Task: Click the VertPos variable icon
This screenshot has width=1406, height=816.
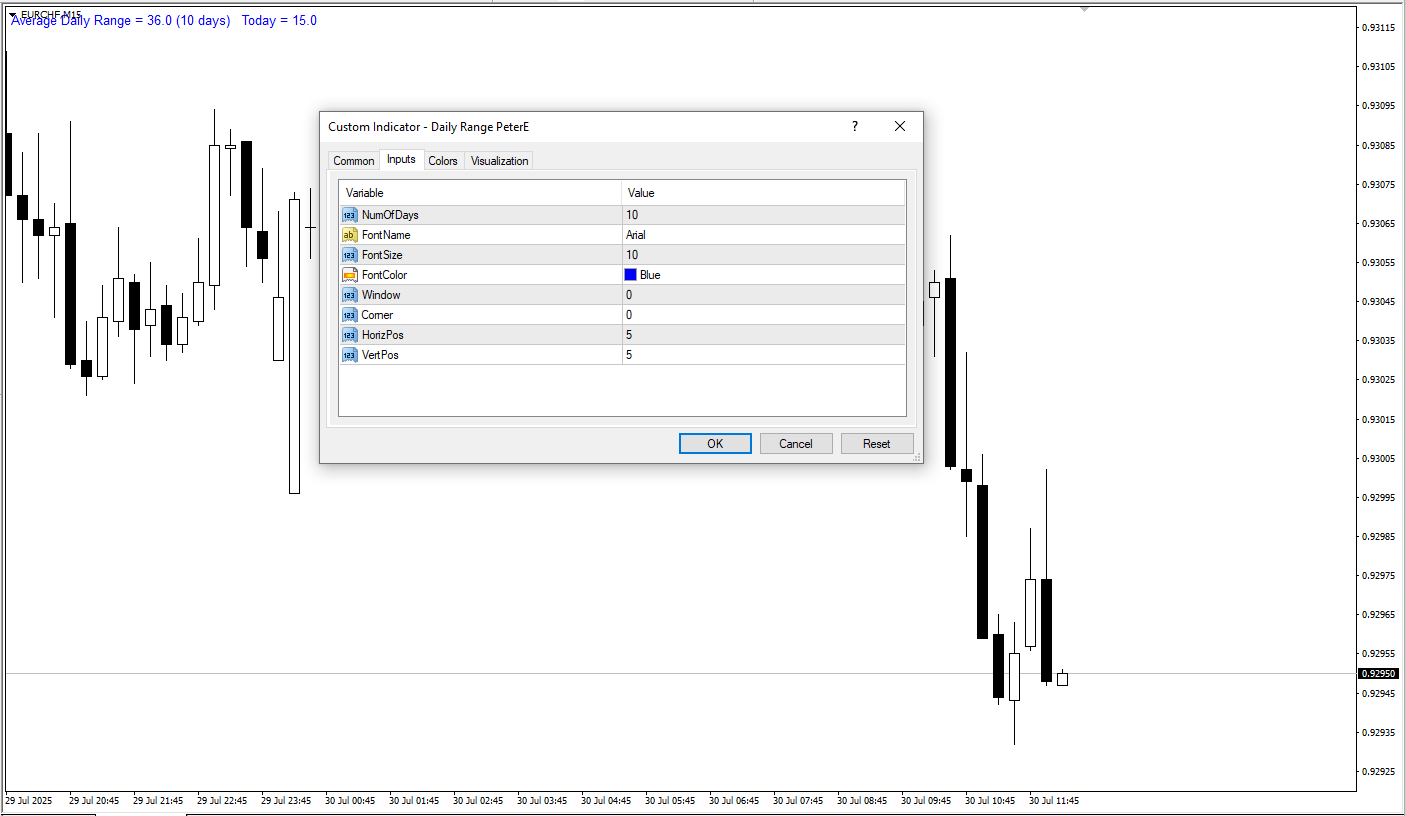Action: (349, 355)
